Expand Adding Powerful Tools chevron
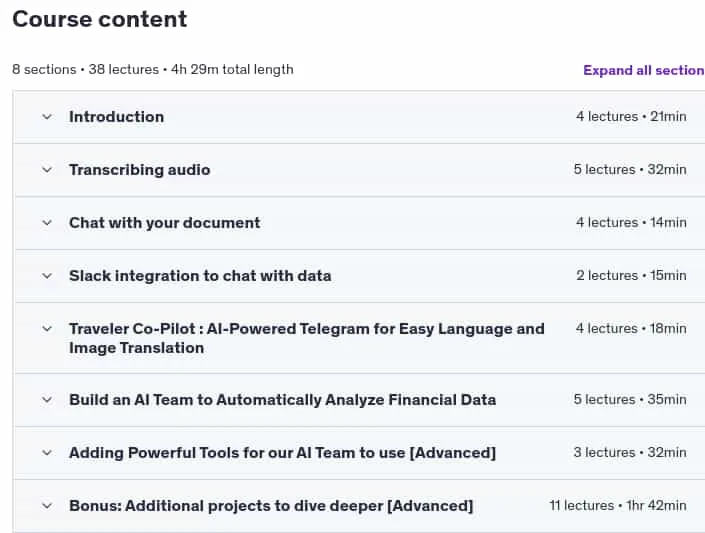This screenshot has height=533, width=705. [x=47, y=453]
